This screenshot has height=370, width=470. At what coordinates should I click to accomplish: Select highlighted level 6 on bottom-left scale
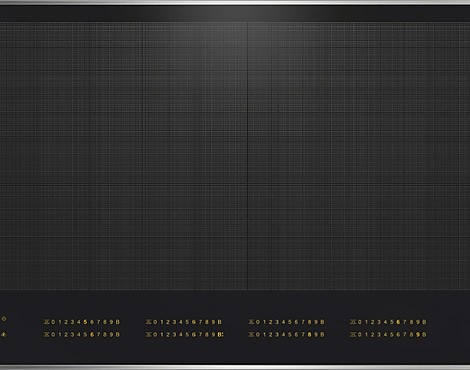[92, 334]
